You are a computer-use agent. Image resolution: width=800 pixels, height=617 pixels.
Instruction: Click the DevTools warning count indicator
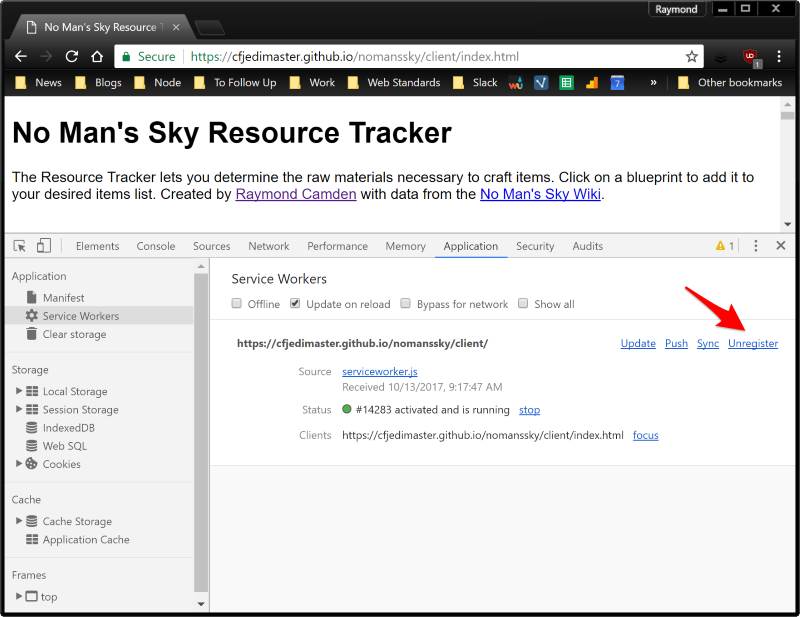[725, 246]
